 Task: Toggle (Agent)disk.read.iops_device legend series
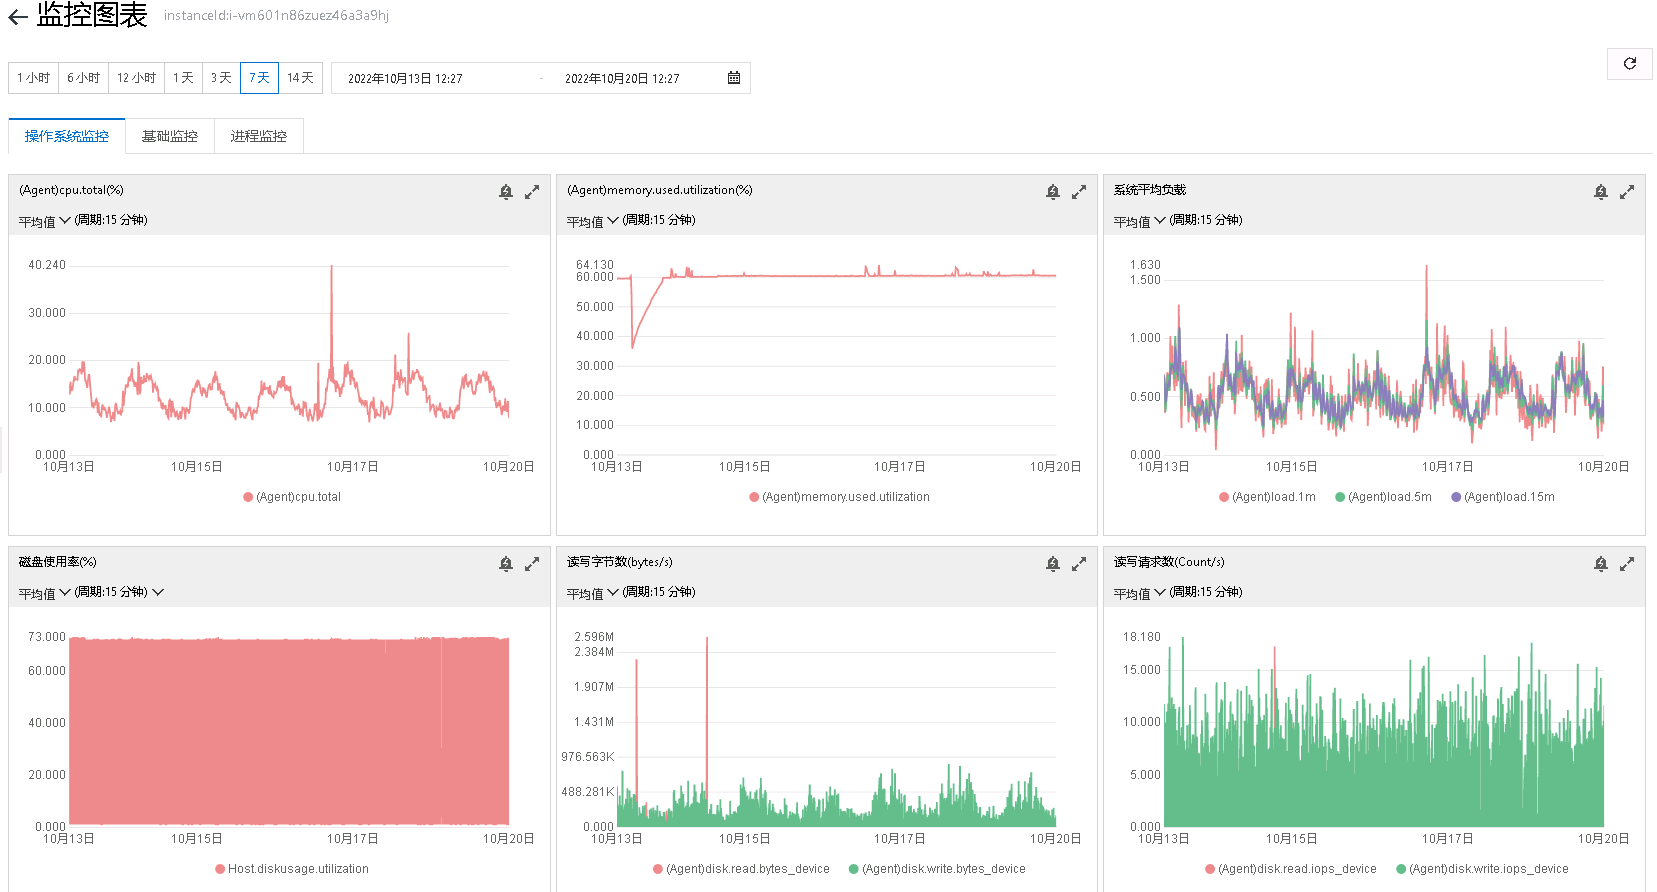coord(1291,869)
